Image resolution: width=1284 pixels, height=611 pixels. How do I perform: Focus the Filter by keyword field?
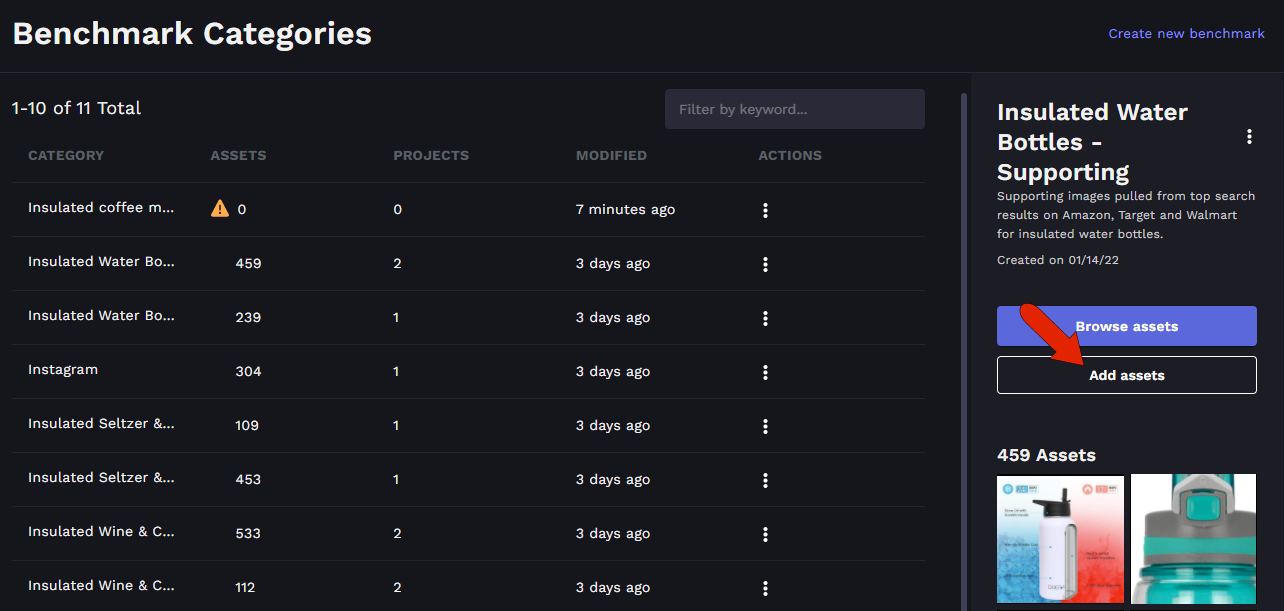pyautogui.click(x=794, y=109)
